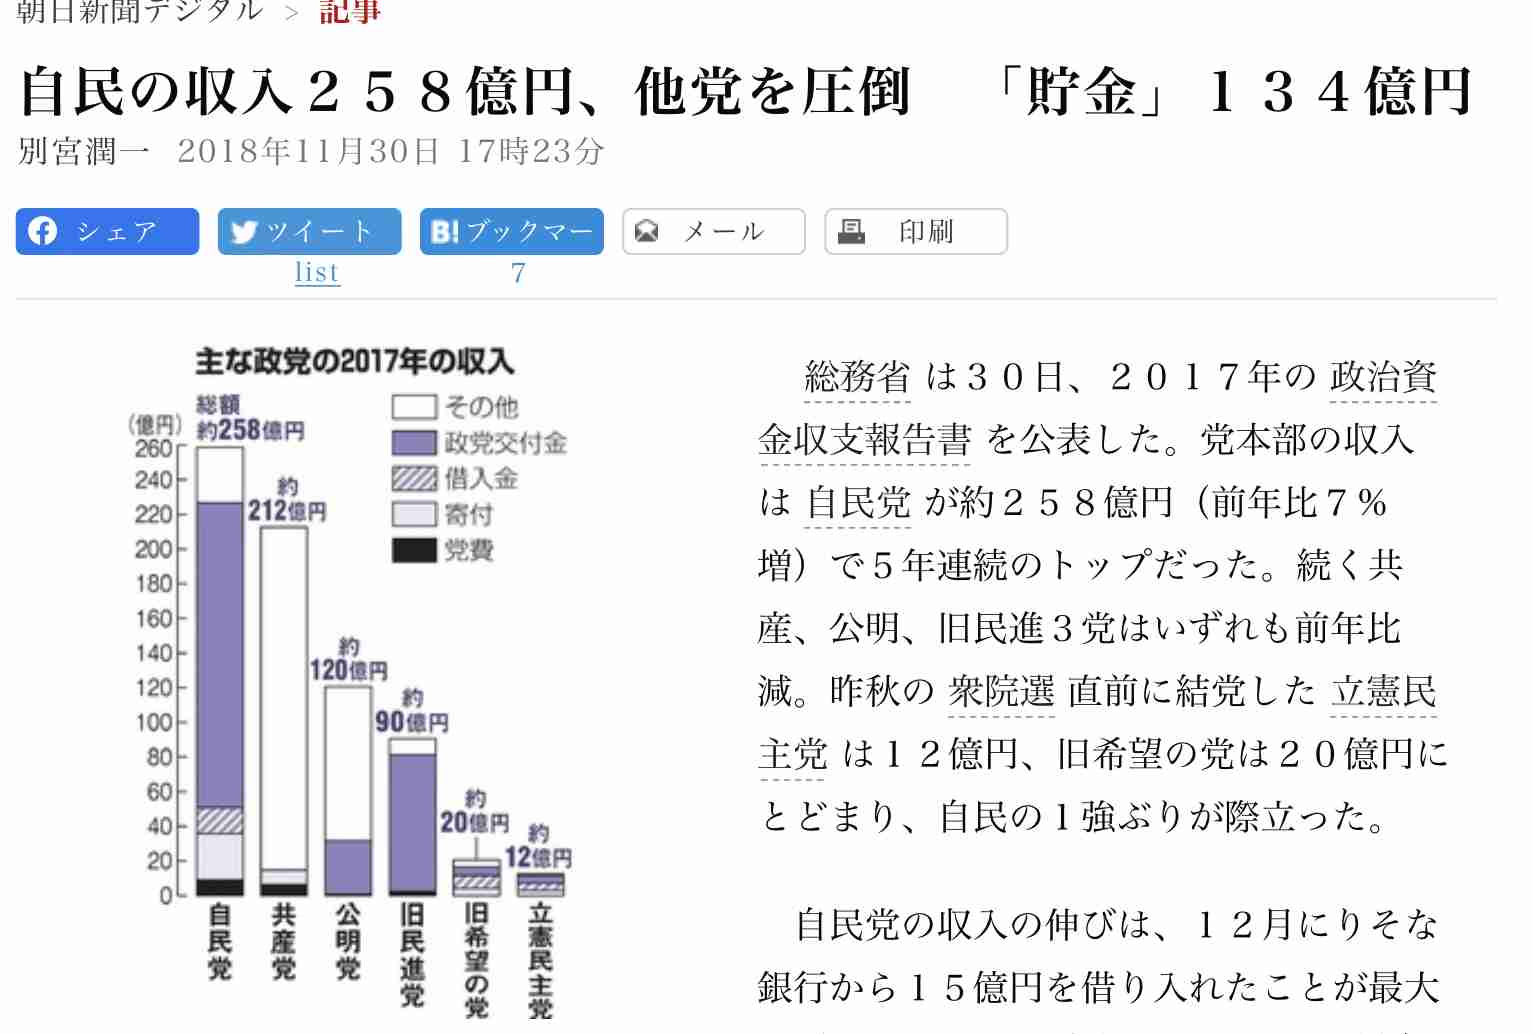Click the date 2018年11月30日 17時23分
1532x1034 pixels.
pos(391,152)
